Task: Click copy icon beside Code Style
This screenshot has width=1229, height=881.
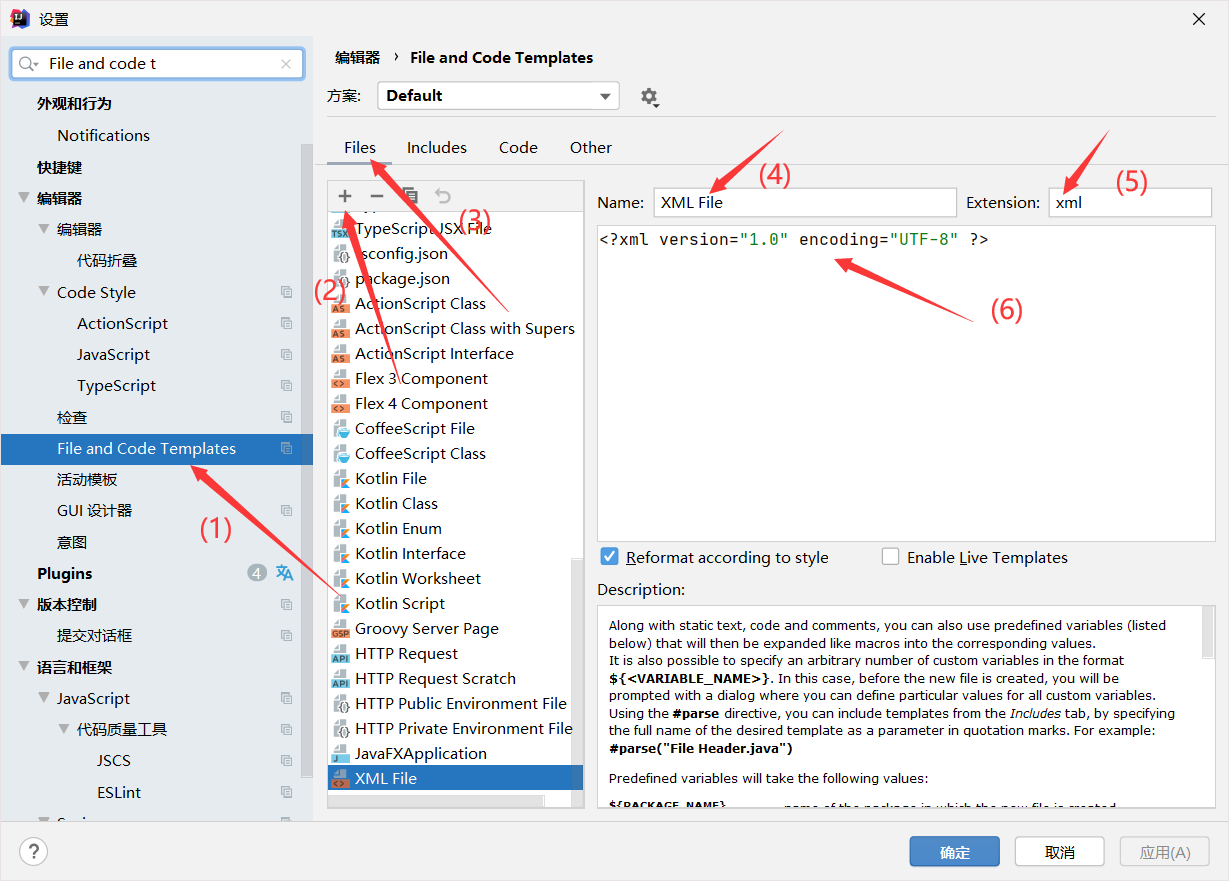Action: tap(287, 292)
